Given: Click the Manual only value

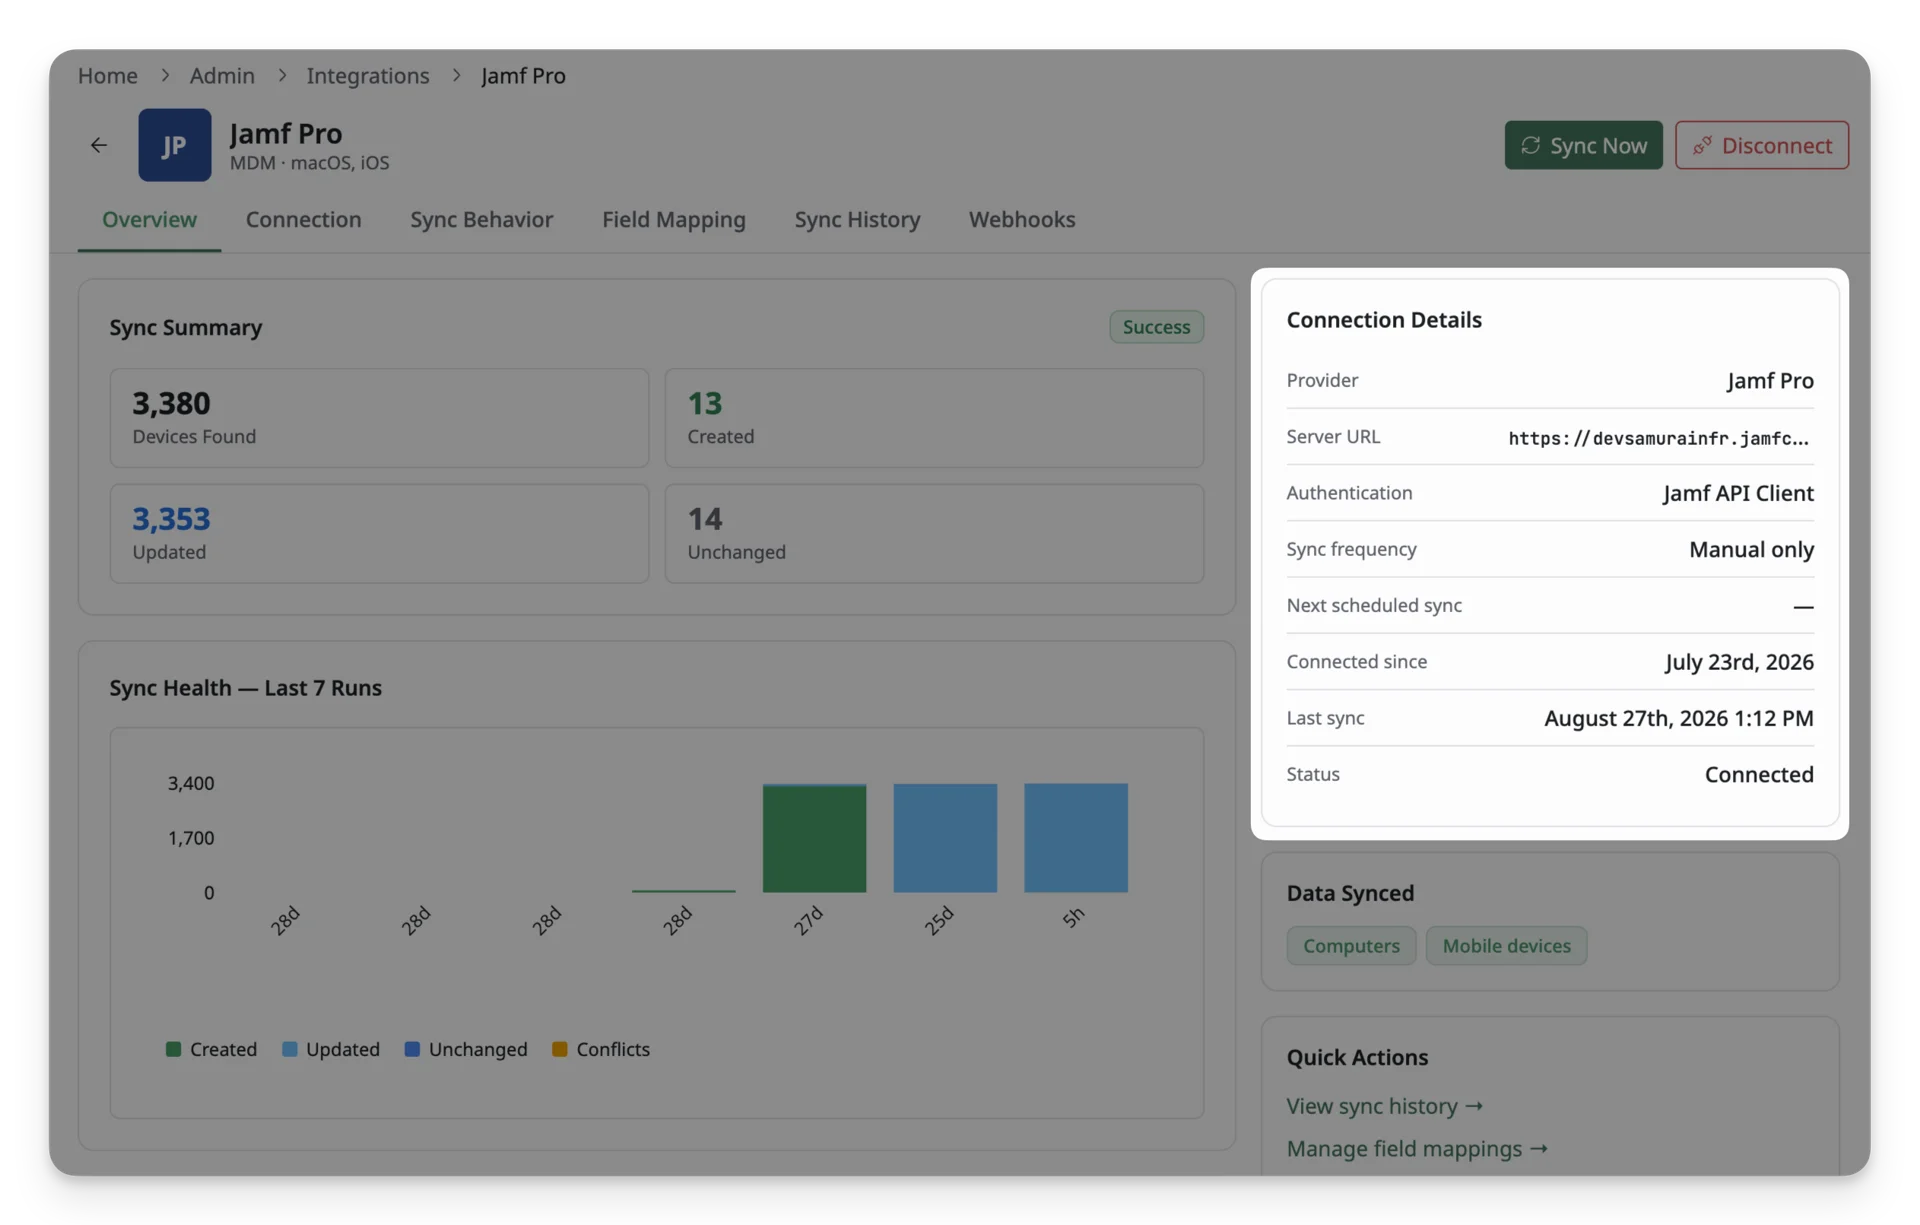Looking at the screenshot, I should click(1751, 549).
